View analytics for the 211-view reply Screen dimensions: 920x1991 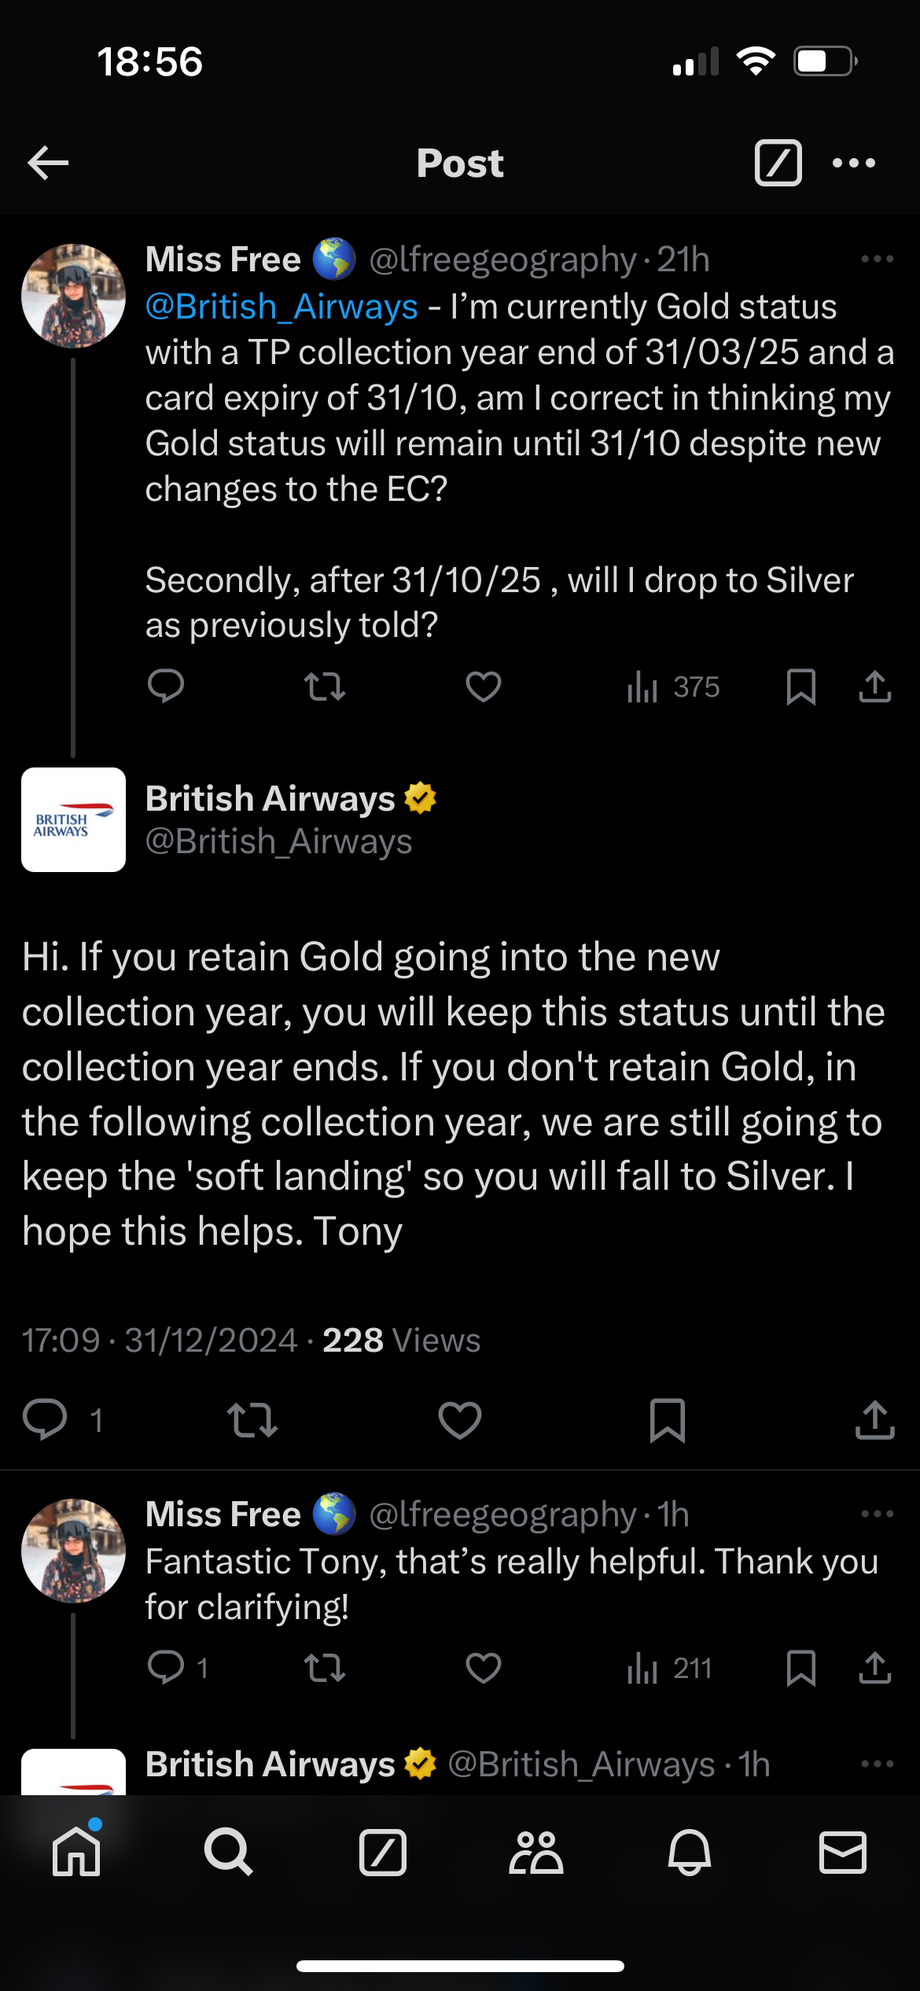click(x=669, y=1668)
